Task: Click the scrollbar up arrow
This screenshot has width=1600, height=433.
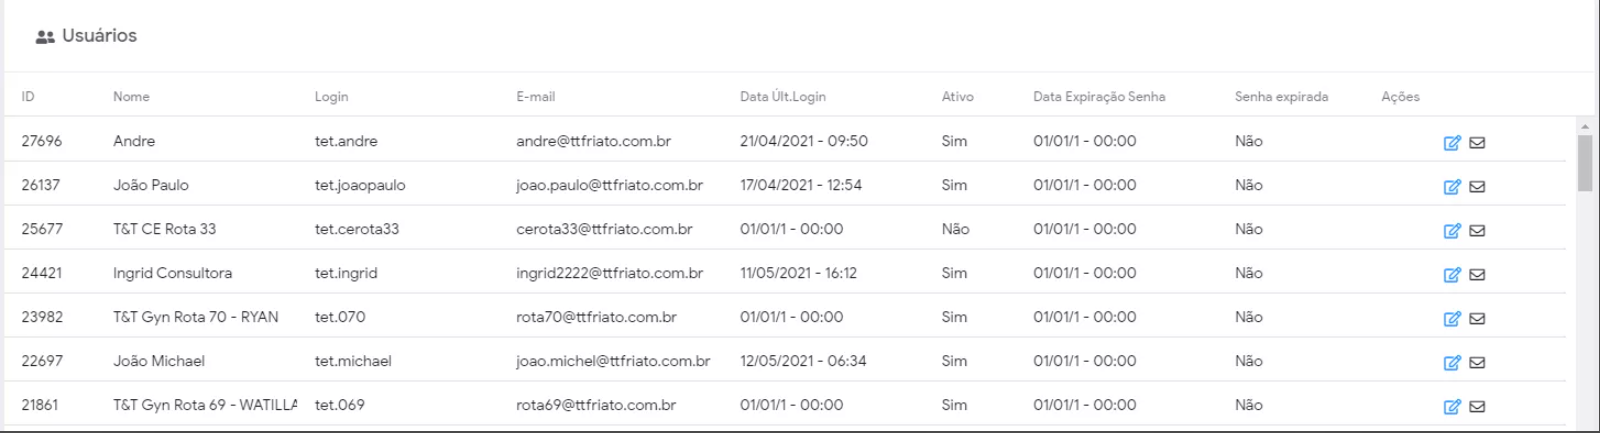Action: click(1585, 127)
